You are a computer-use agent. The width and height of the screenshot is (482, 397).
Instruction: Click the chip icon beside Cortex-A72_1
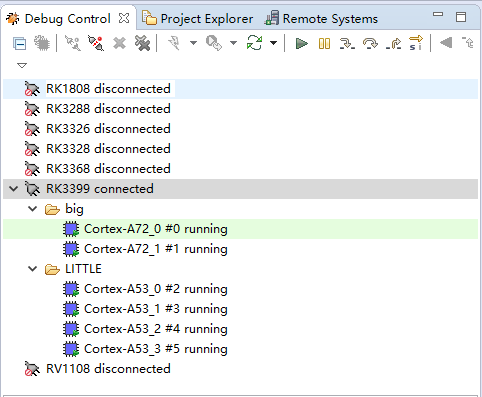(71, 249)
